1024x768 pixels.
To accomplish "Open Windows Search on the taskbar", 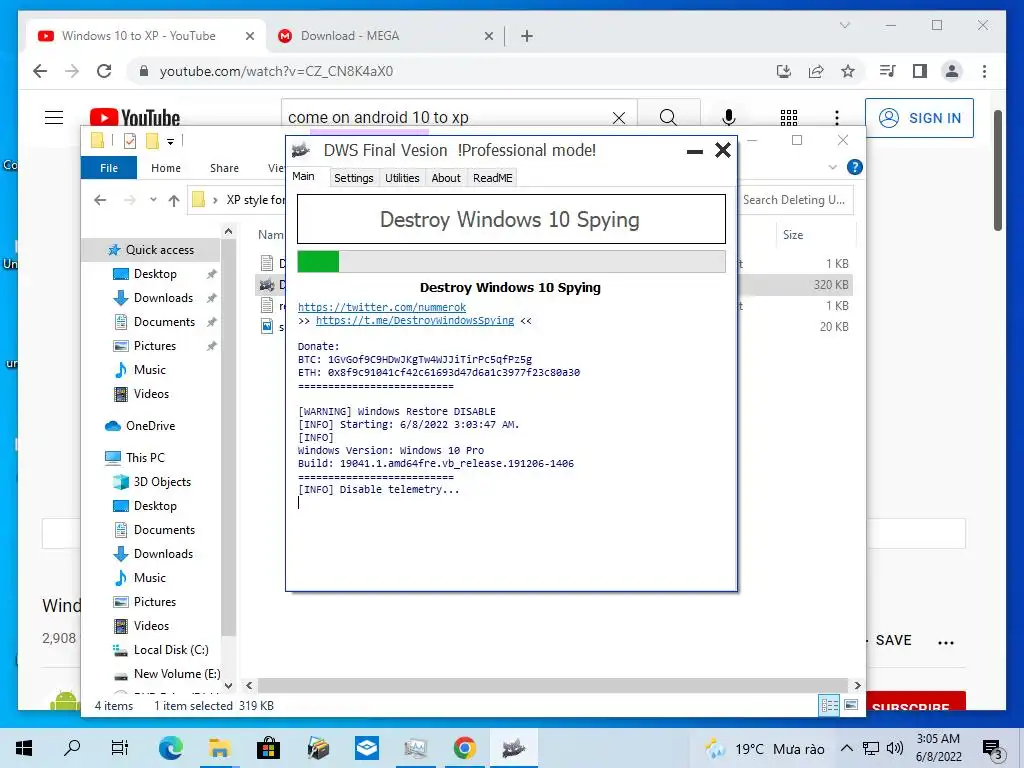I will 72,748.
